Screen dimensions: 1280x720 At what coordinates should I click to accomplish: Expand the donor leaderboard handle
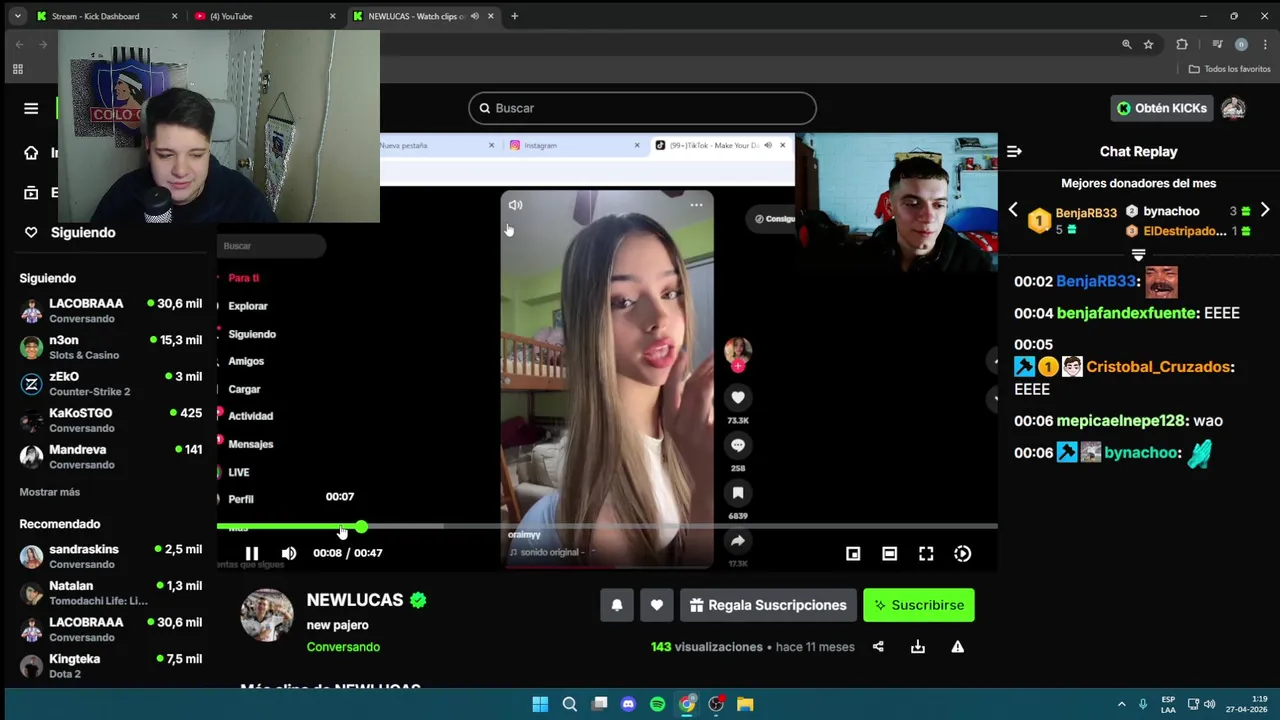pyautogui.click(x=1138, y=255)
